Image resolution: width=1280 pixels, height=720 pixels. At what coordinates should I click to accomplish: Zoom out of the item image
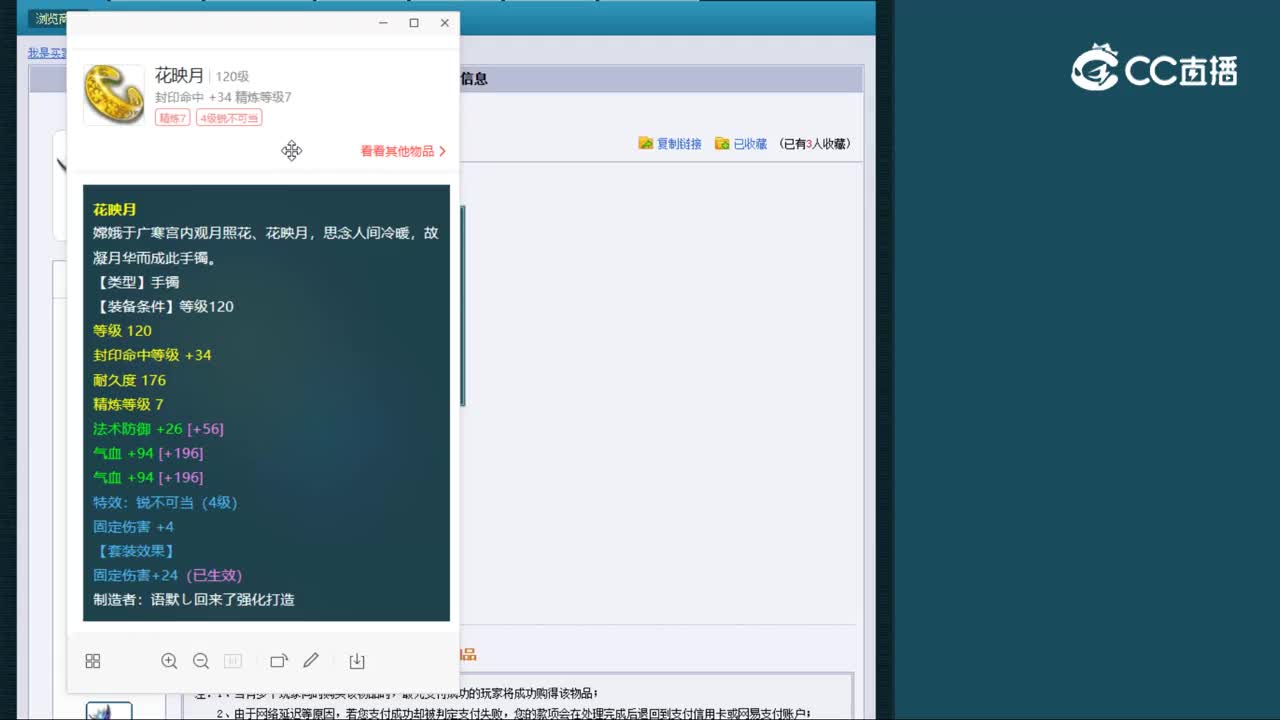pos(201,661)
